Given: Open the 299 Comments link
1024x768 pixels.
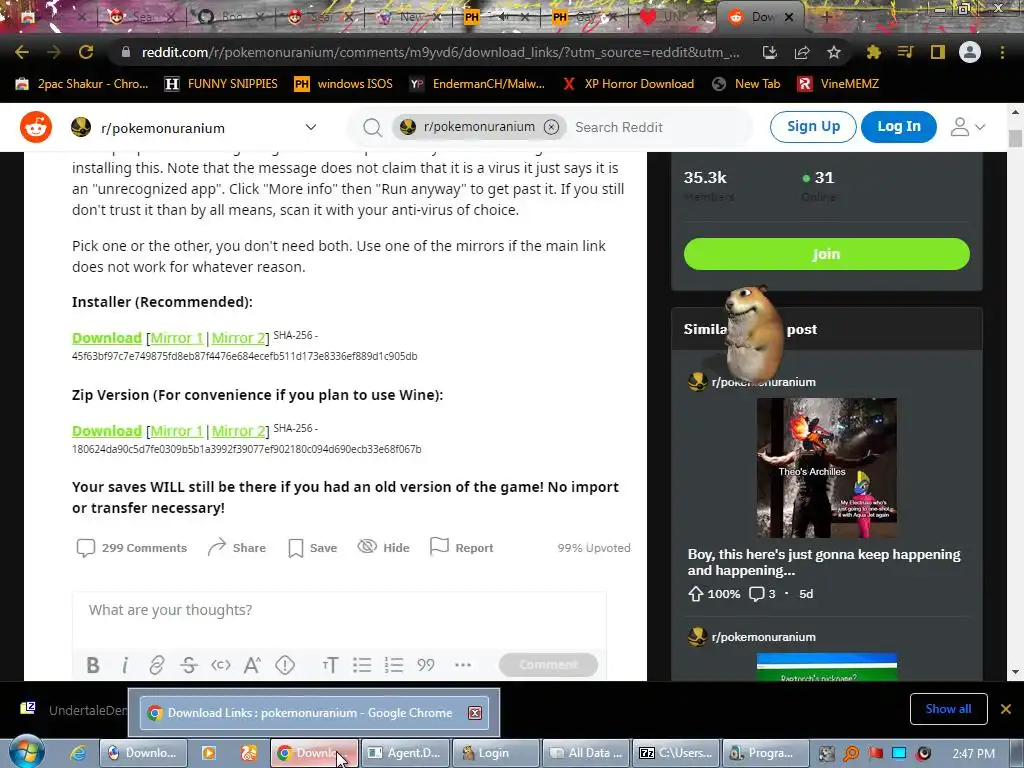Looking at the screenshot, I should pos(132,548).
